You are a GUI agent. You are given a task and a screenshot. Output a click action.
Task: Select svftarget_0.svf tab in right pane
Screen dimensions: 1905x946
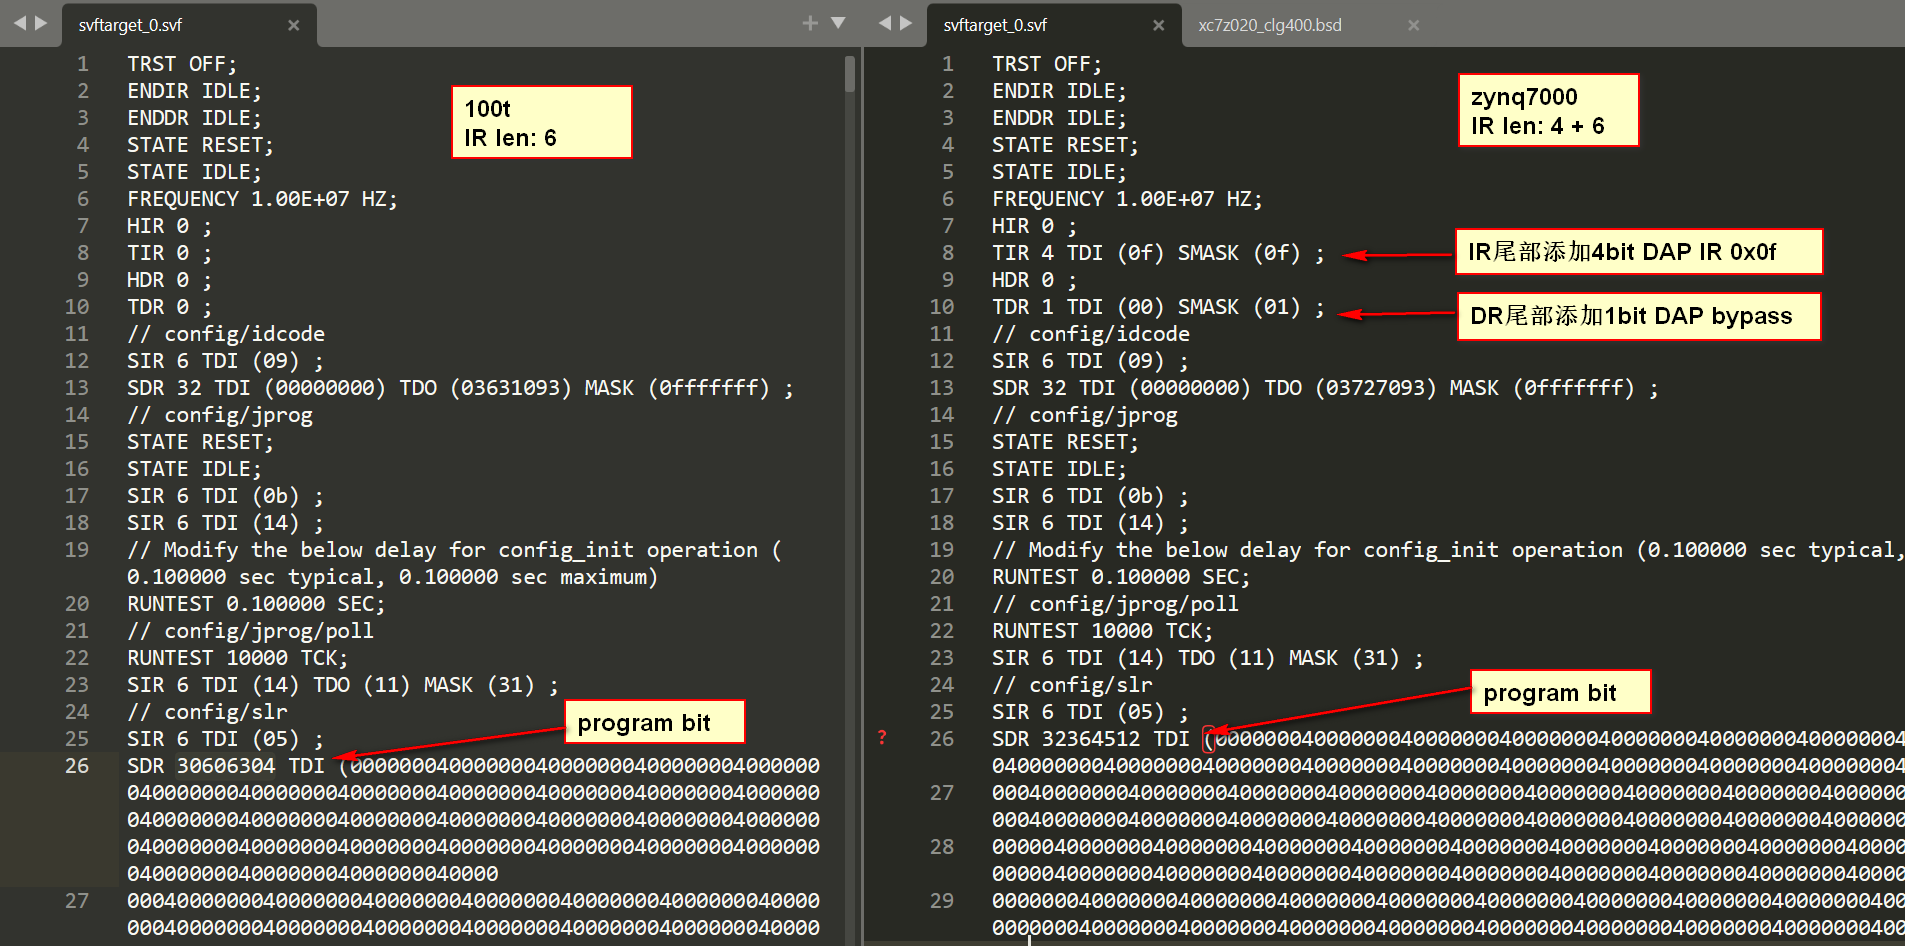[x=995, y=25]
